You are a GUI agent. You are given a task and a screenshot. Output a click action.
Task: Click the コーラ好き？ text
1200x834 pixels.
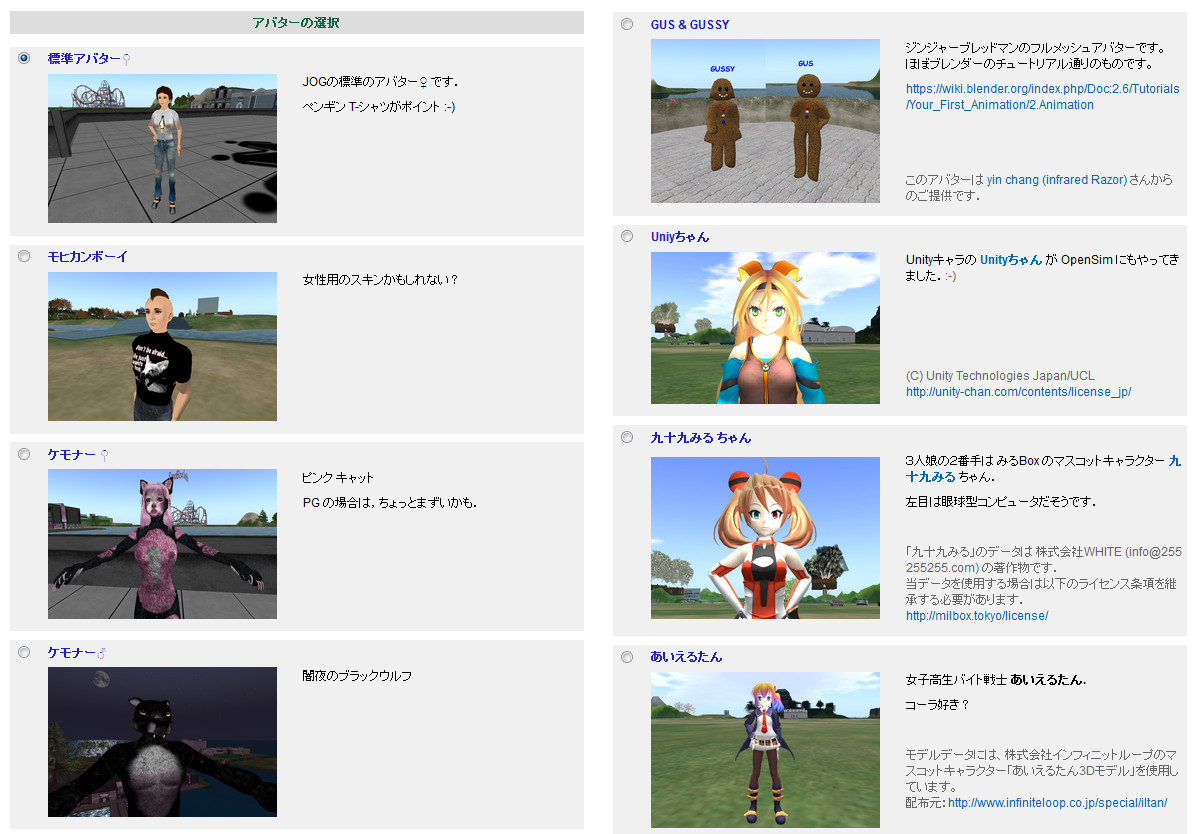[937, 705]
